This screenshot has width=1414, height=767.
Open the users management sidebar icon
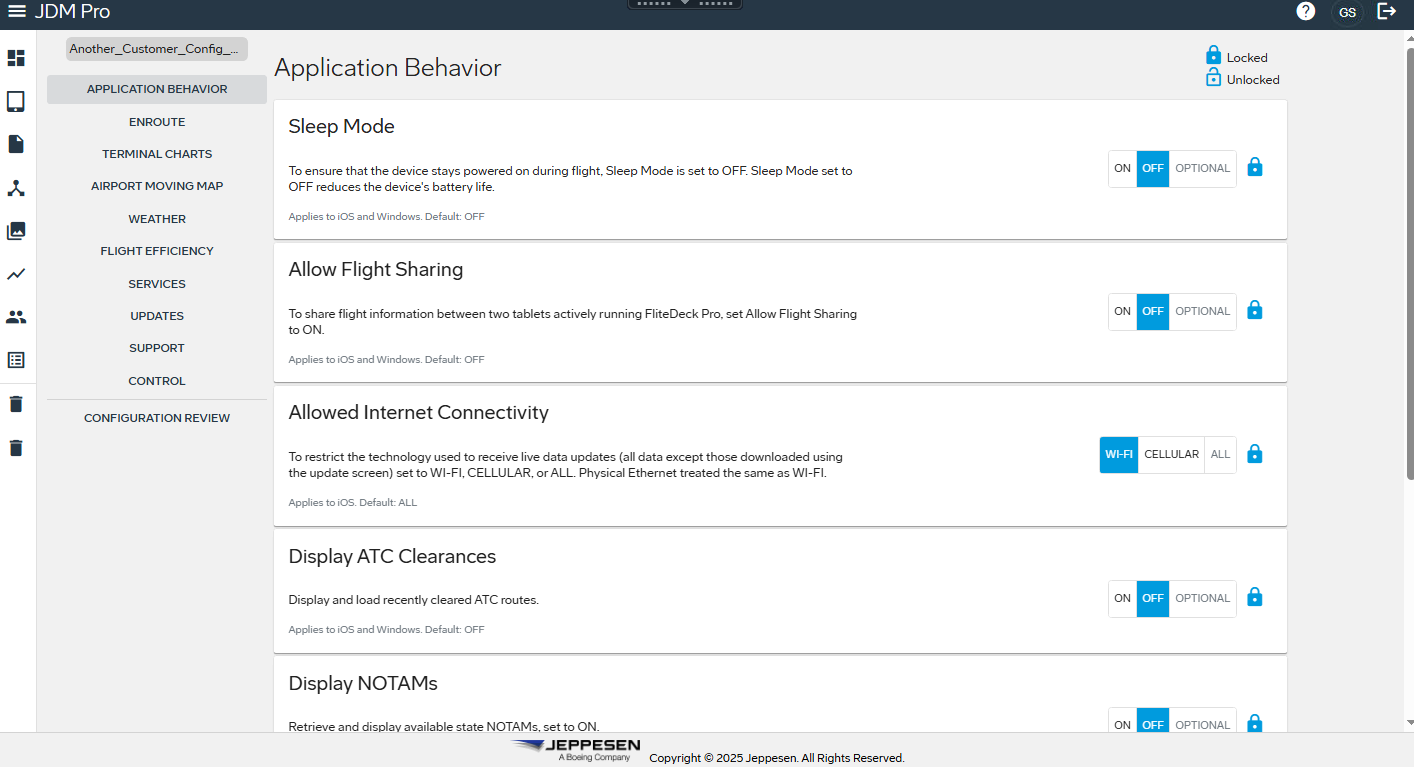(16, 317)
